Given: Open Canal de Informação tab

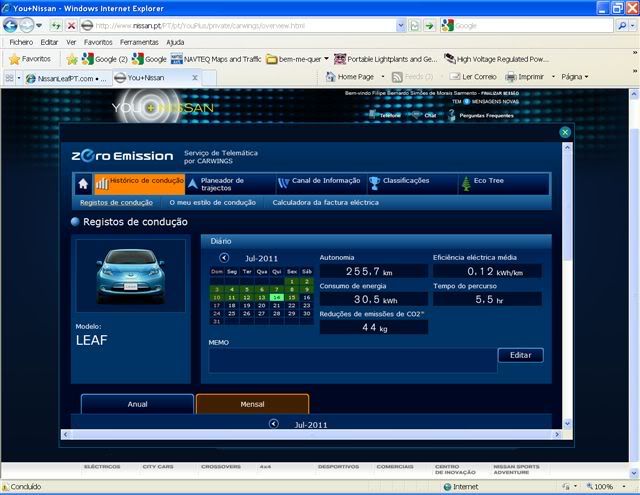Looking at the screenshot, I should click(321, 184).
